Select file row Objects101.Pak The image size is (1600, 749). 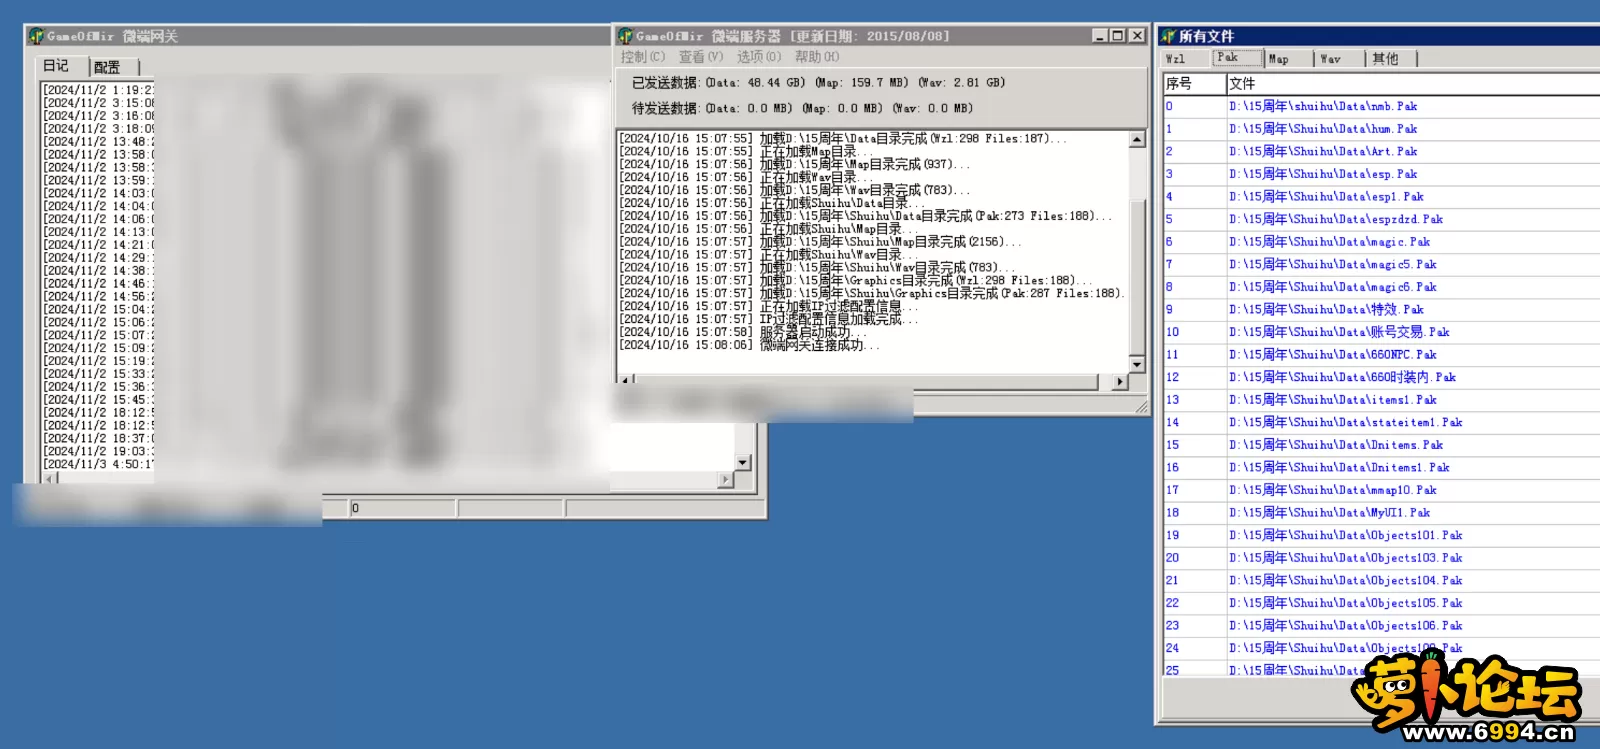point(1381,536)
